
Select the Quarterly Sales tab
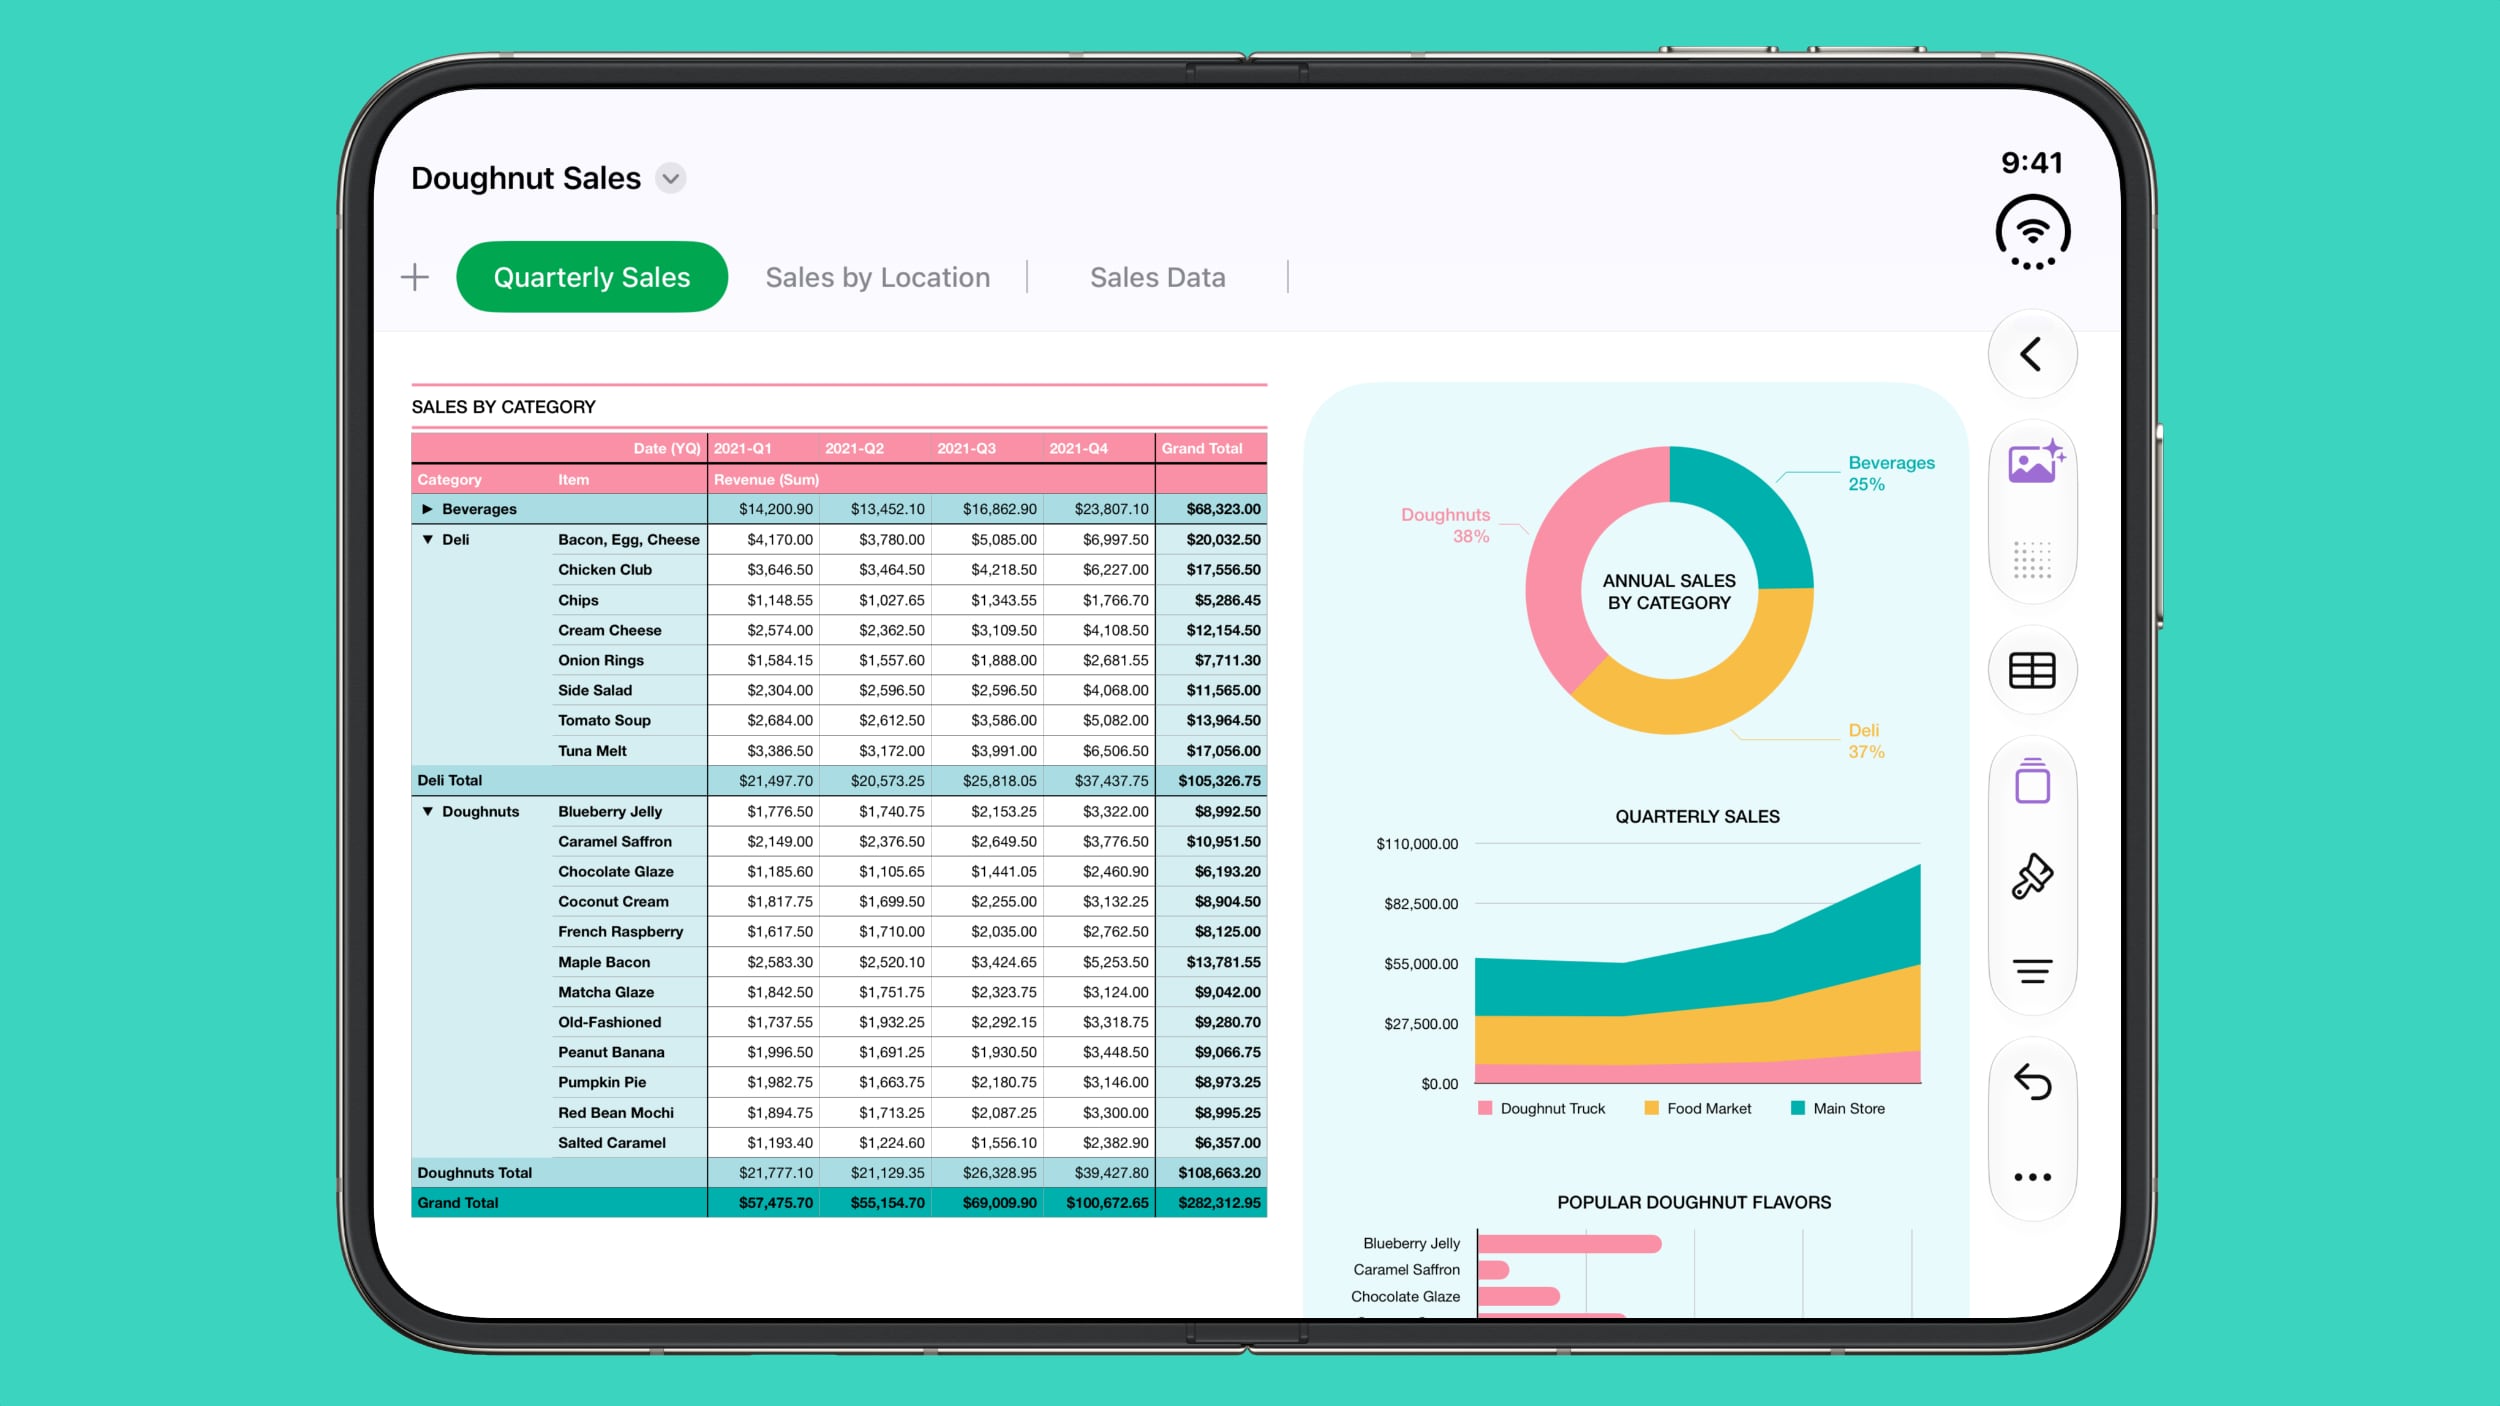point(591,277)
